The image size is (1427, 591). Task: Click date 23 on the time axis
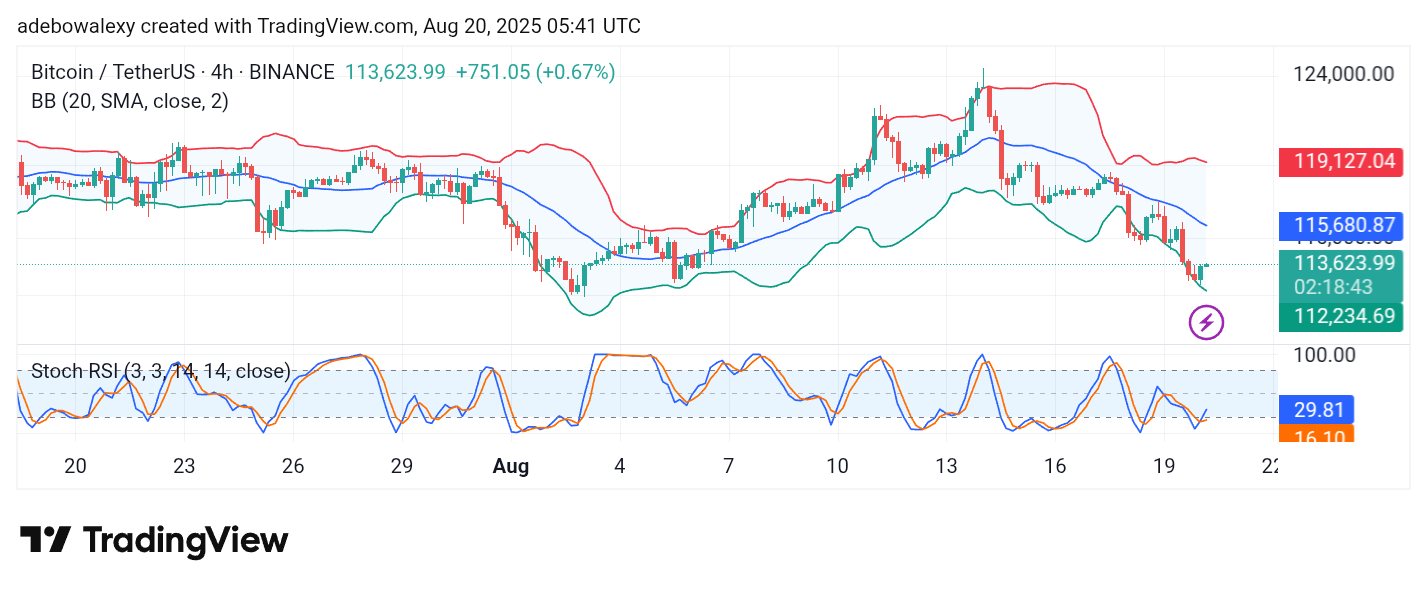coord(183,466)
